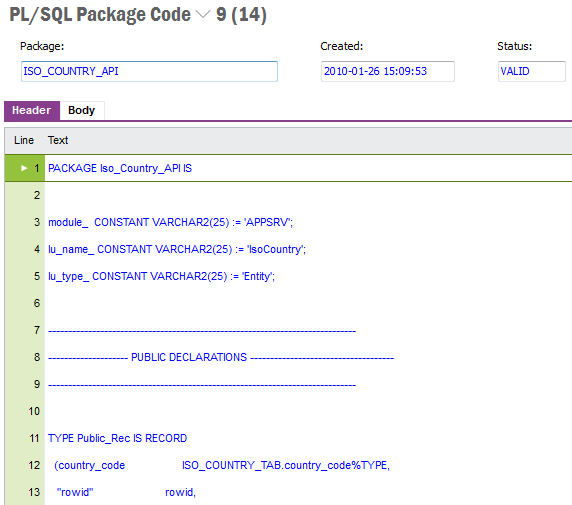Screen dimensions: 572x505
Task: Click the PACKAGE Iso_Country_API IS text
Action: 120,168
